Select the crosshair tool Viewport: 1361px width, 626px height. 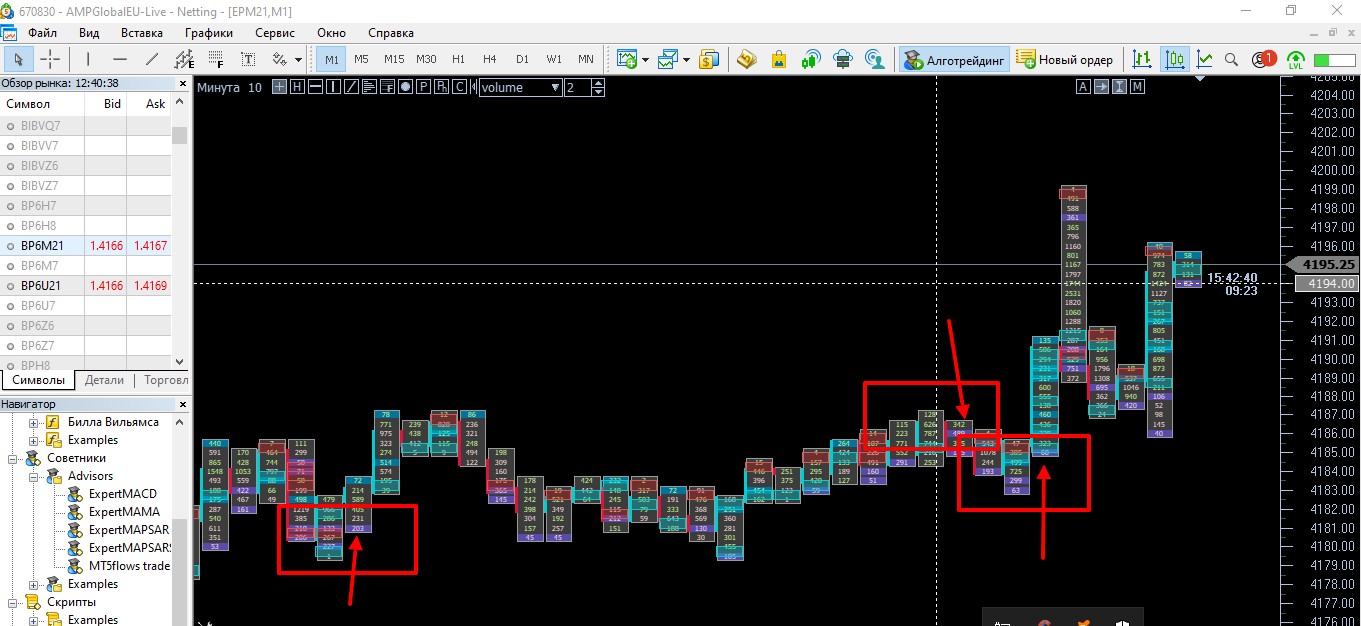[49, 59]
